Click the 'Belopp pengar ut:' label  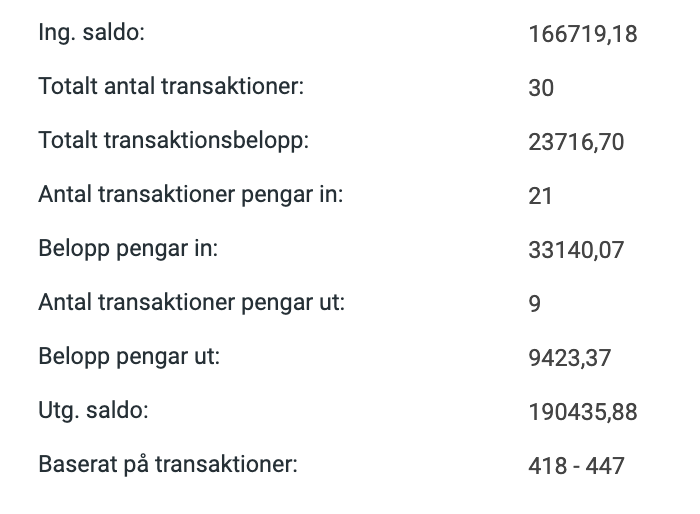click(129, 356)
